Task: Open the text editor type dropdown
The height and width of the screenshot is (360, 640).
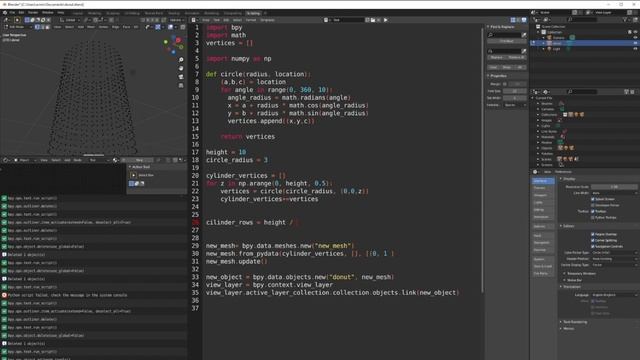Action: [195, 20]
